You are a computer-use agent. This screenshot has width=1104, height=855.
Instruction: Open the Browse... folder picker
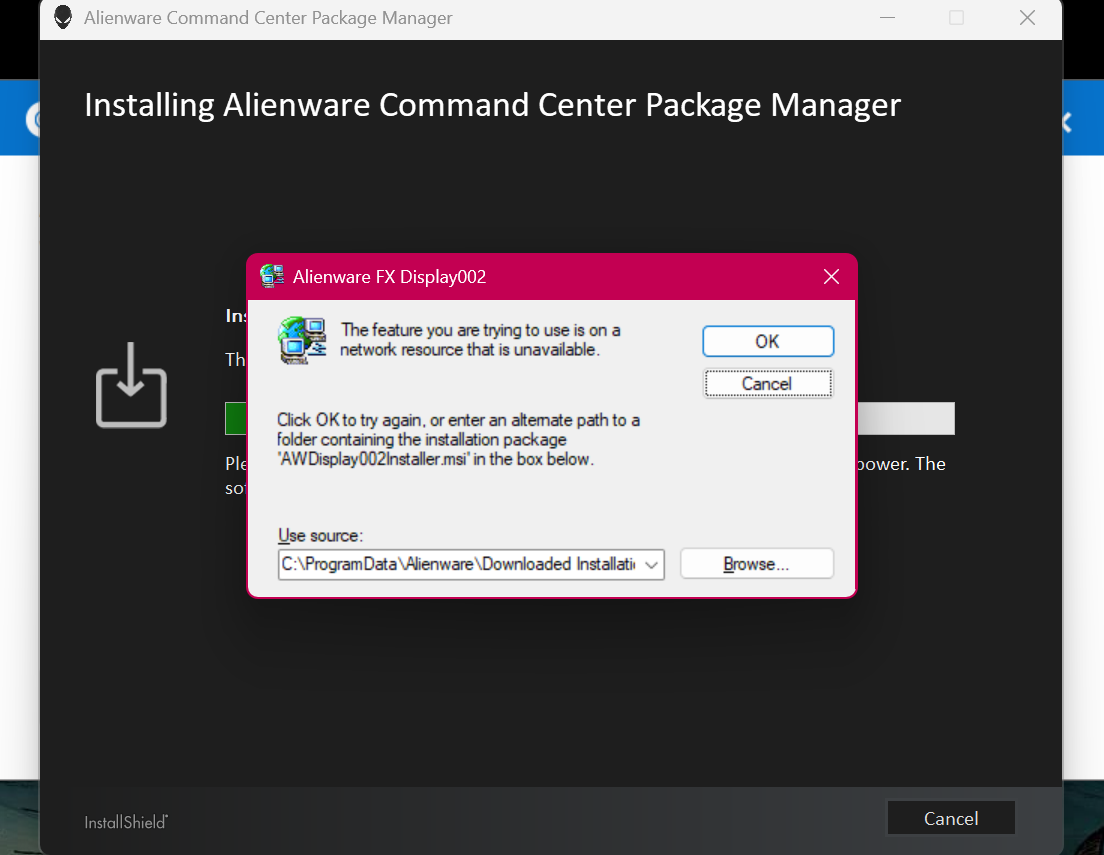tap(756, 564)
